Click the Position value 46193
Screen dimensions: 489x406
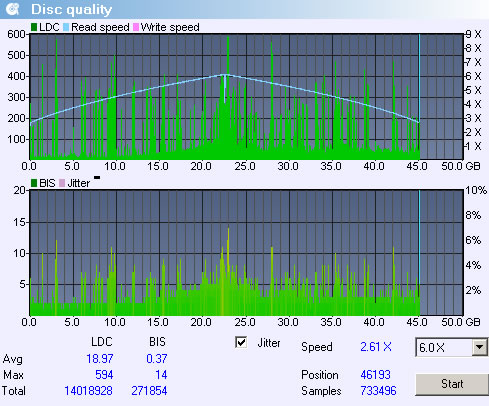point(375,375)
